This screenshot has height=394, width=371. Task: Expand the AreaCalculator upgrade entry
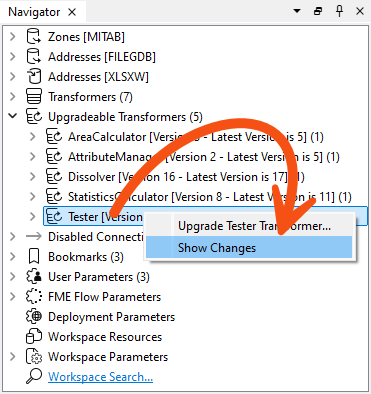(33, 137)
